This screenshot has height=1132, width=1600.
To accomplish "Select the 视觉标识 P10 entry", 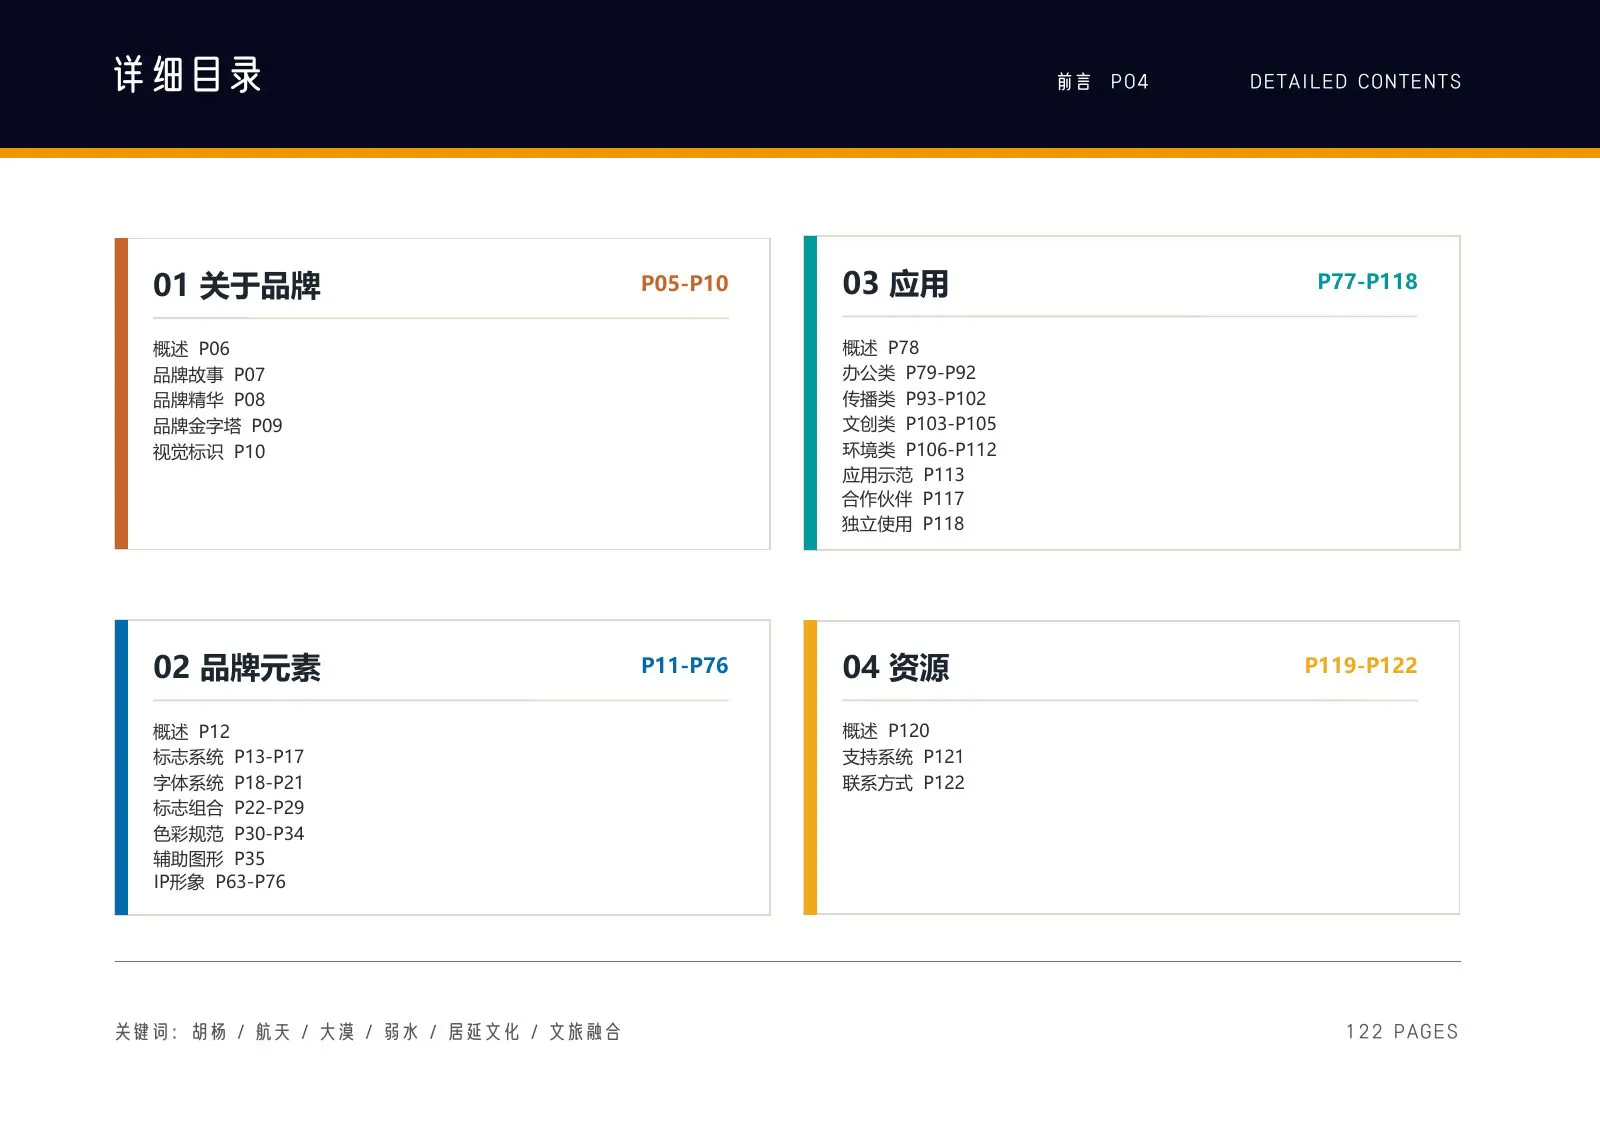I will (x=209, y=452).
